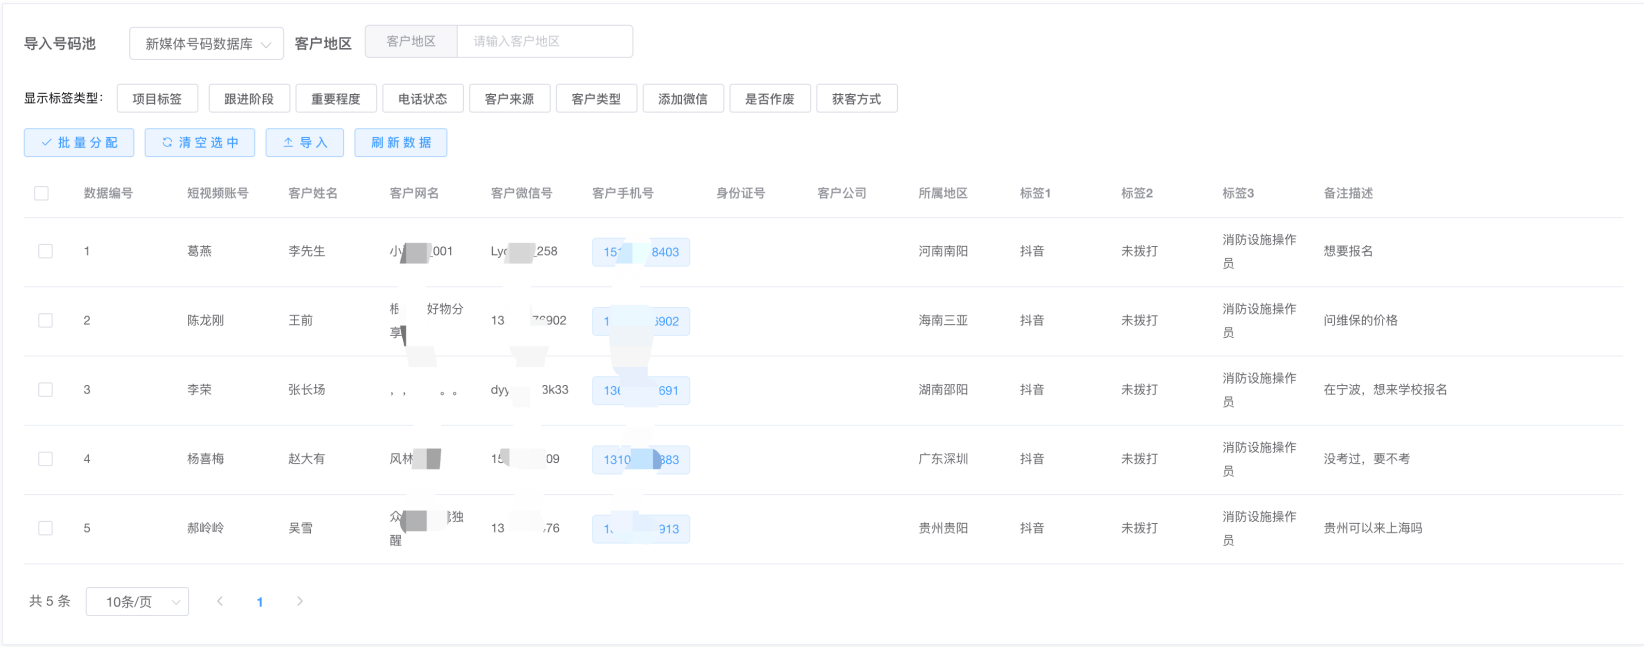Choose the 电话状态 tag type
This screenshot has height=647, width=1644.
(422, 99)
